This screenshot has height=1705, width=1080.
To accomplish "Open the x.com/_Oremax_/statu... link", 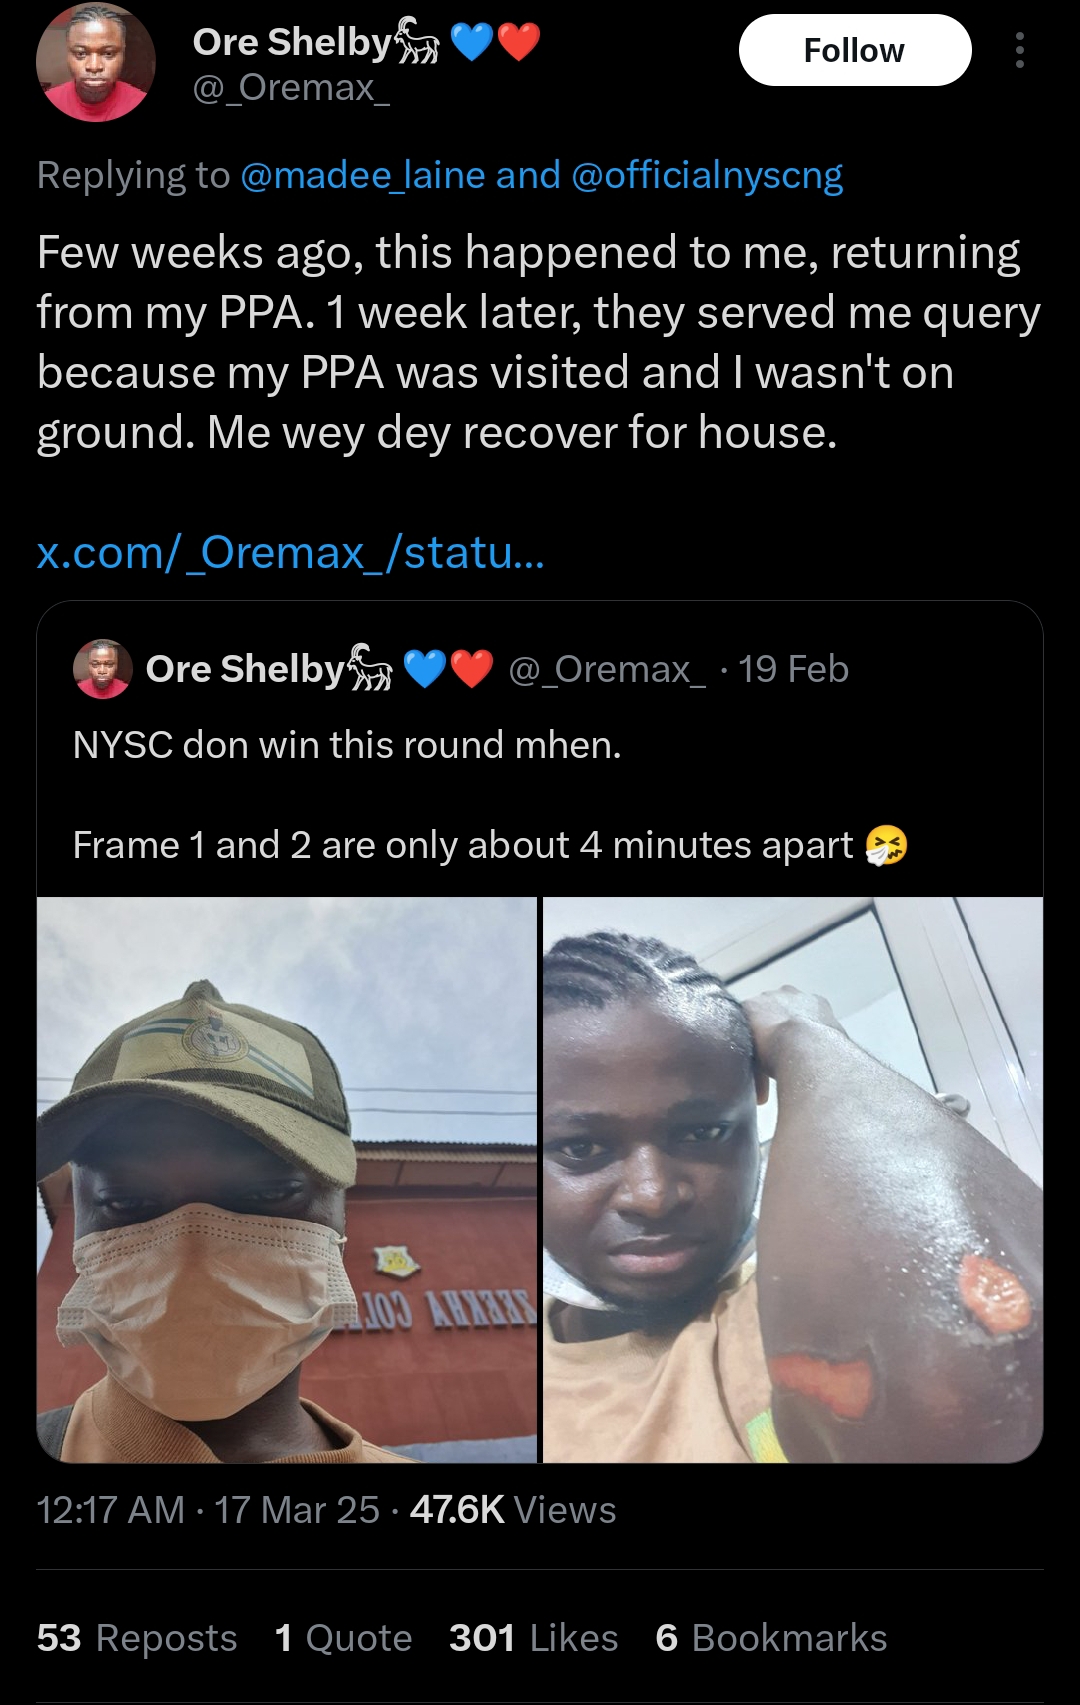I will 291,552.
